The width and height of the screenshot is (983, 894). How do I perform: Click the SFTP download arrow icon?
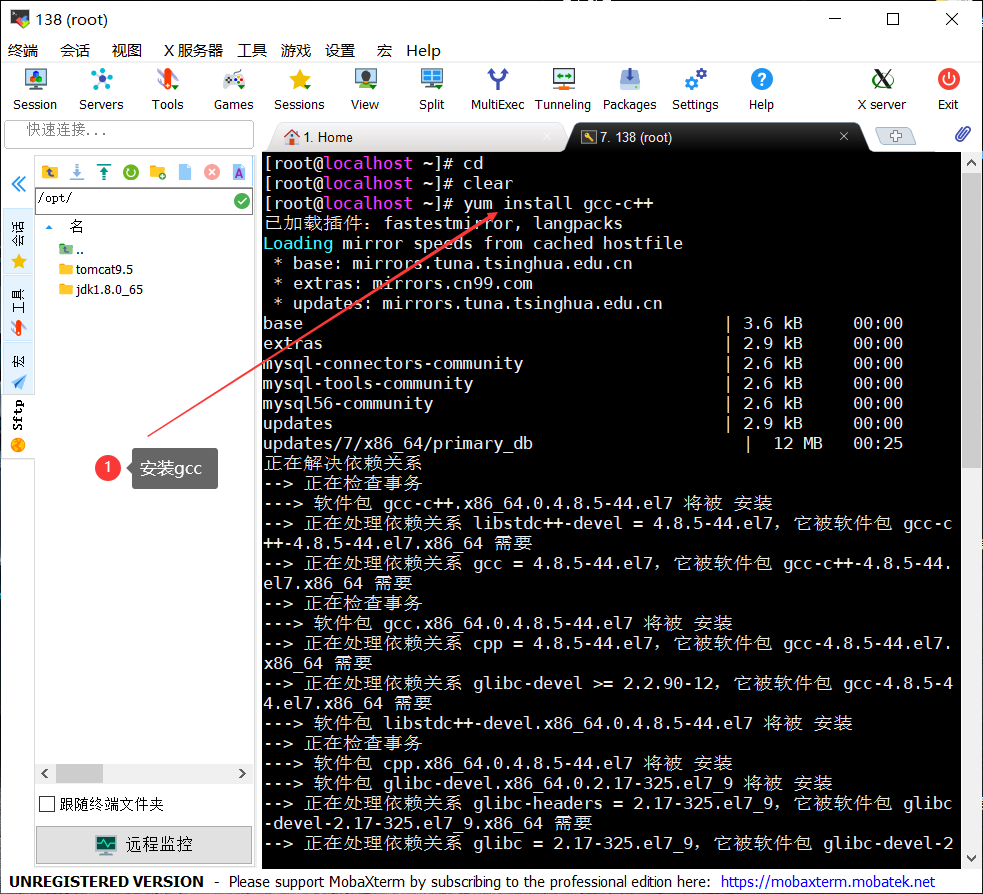click(76, 172)
